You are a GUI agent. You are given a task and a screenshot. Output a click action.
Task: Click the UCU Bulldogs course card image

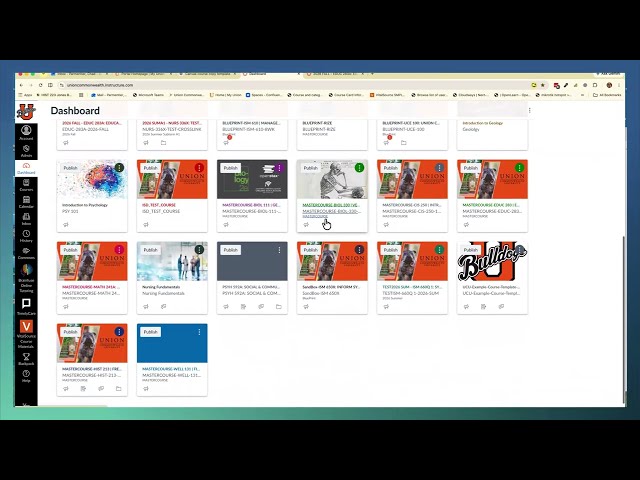pos(492,261)
